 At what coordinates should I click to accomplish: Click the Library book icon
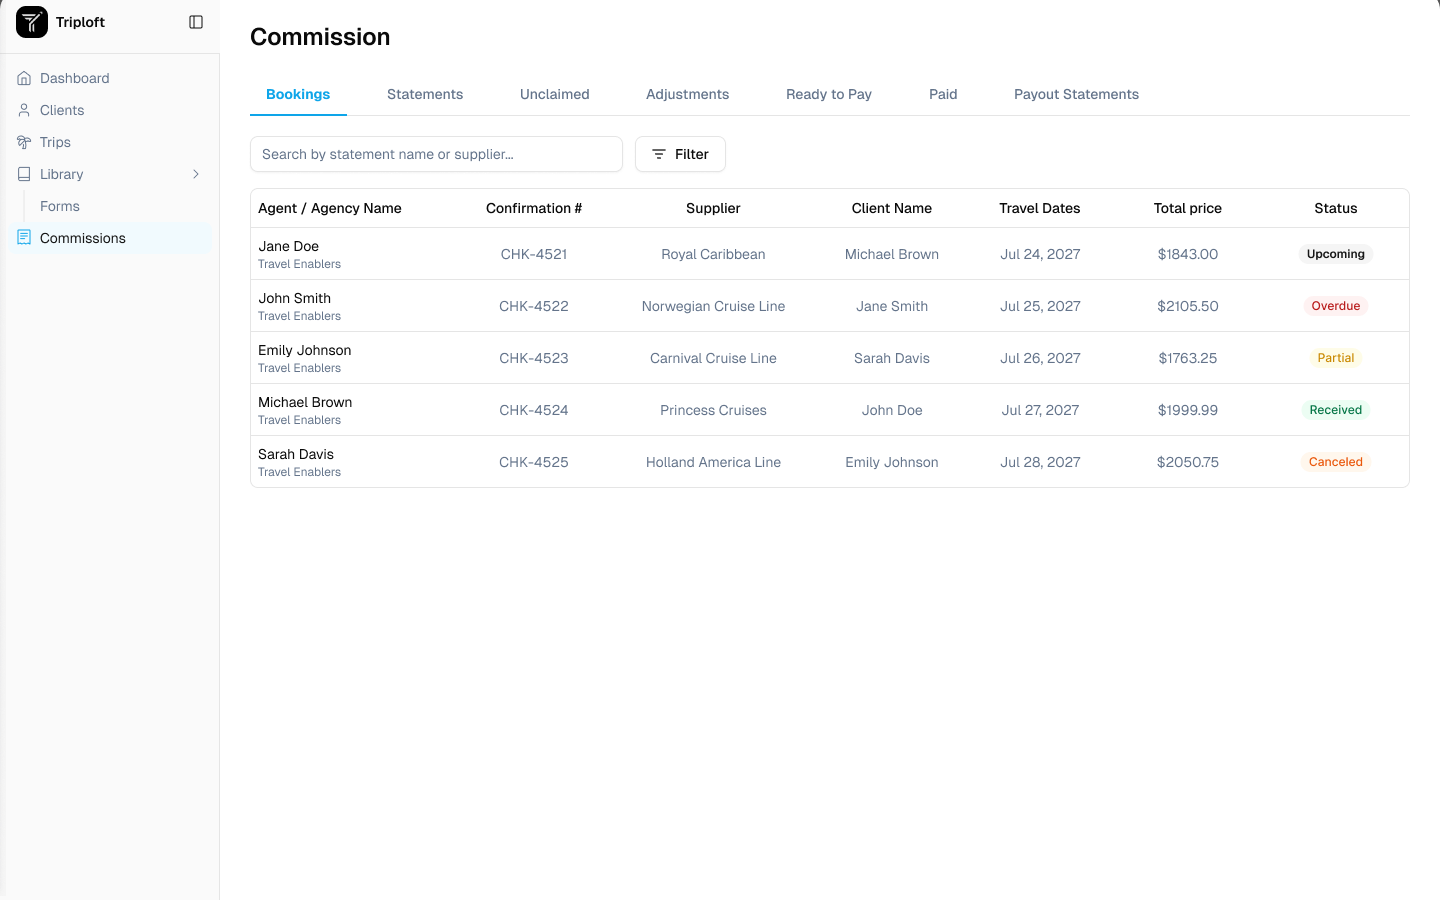[x=24, y=174]
